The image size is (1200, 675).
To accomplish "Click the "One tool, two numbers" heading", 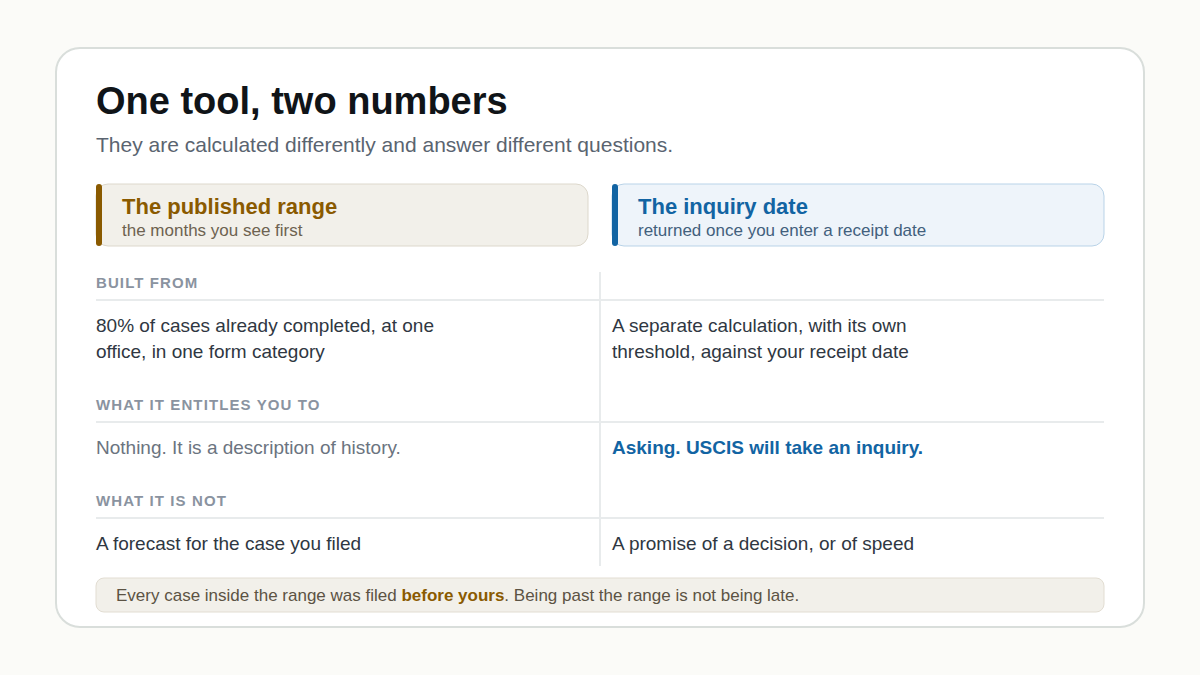I will [301, 102].
